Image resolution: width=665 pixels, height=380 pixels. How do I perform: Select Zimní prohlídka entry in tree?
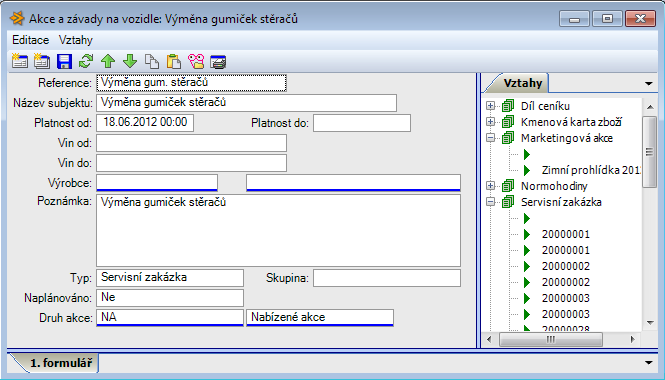[591, 170]
